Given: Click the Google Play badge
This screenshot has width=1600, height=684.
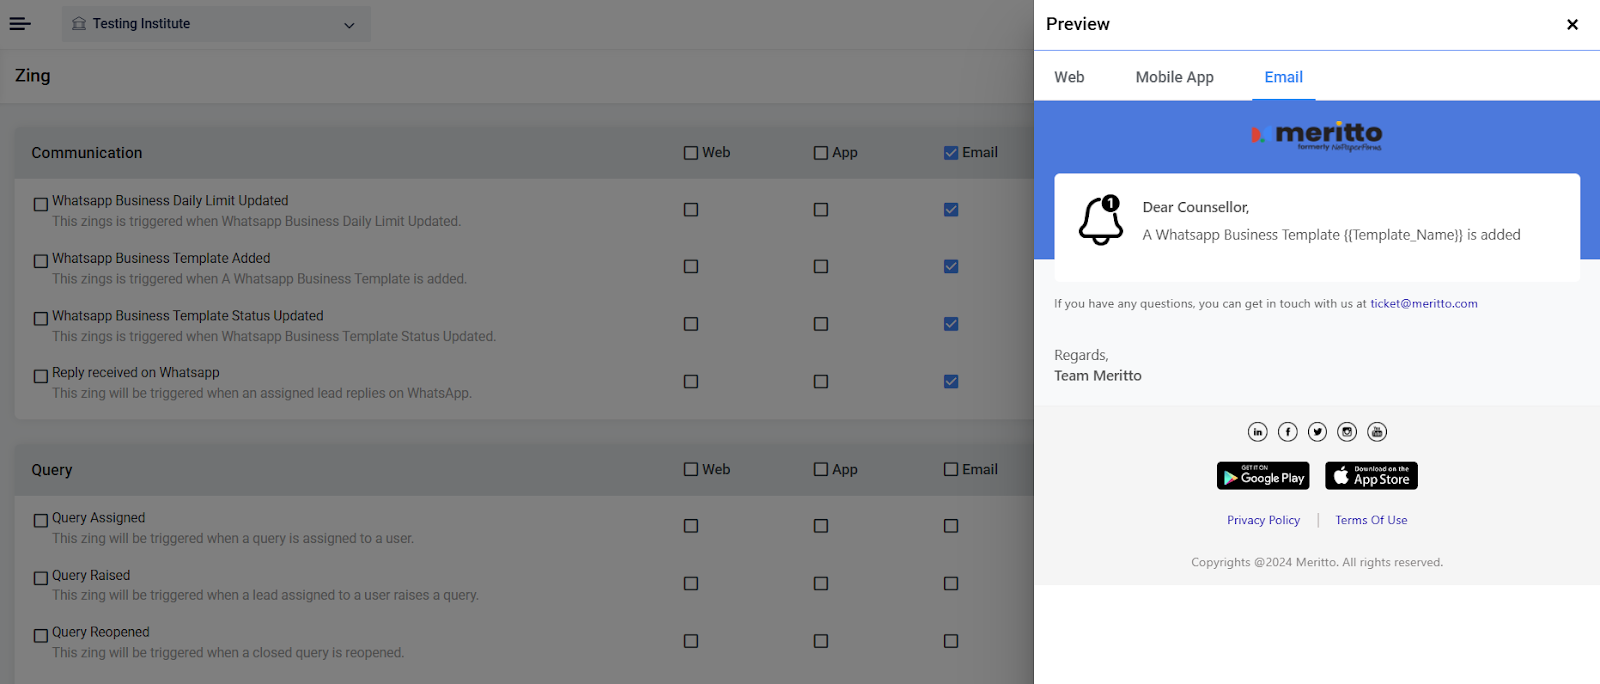Looking at the screenshot, I should [x=1263, y=476].
